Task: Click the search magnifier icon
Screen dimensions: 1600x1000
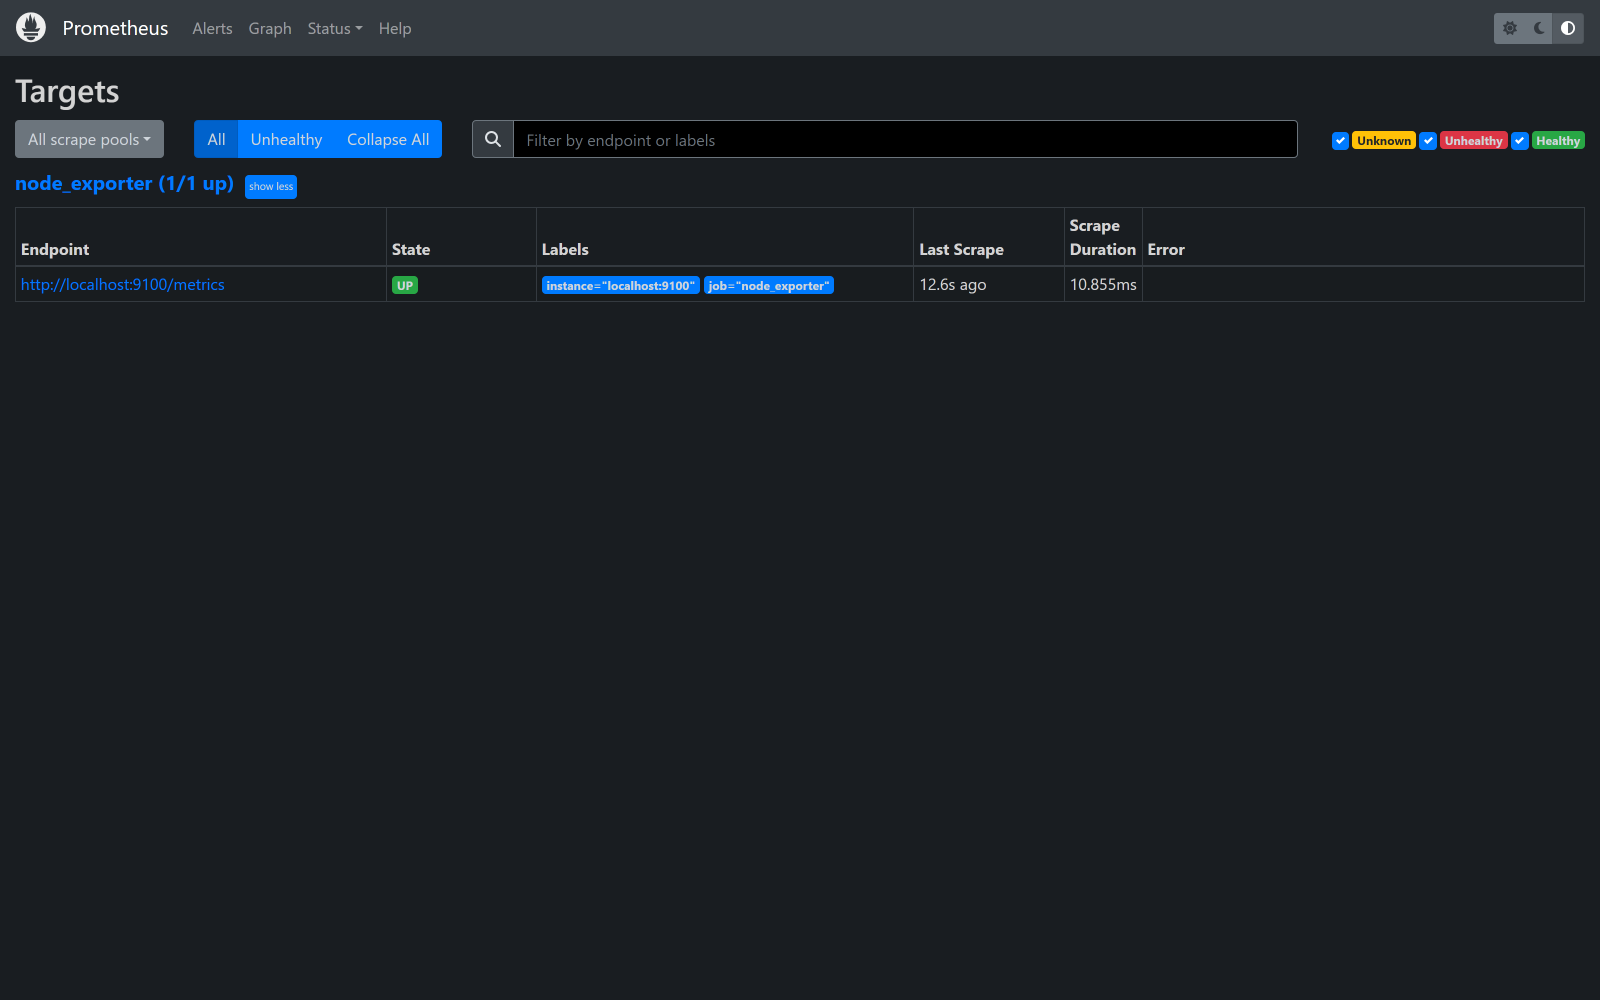Action: click(x=493, y=139)
